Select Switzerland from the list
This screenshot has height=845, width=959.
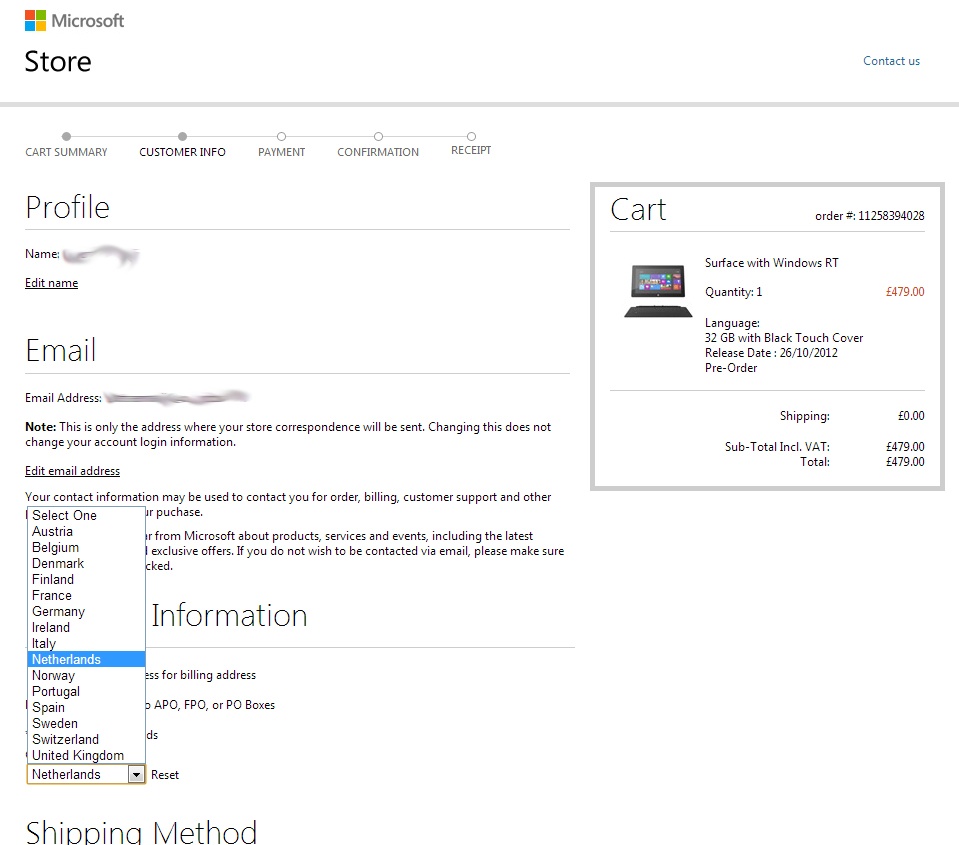(86, 739)
